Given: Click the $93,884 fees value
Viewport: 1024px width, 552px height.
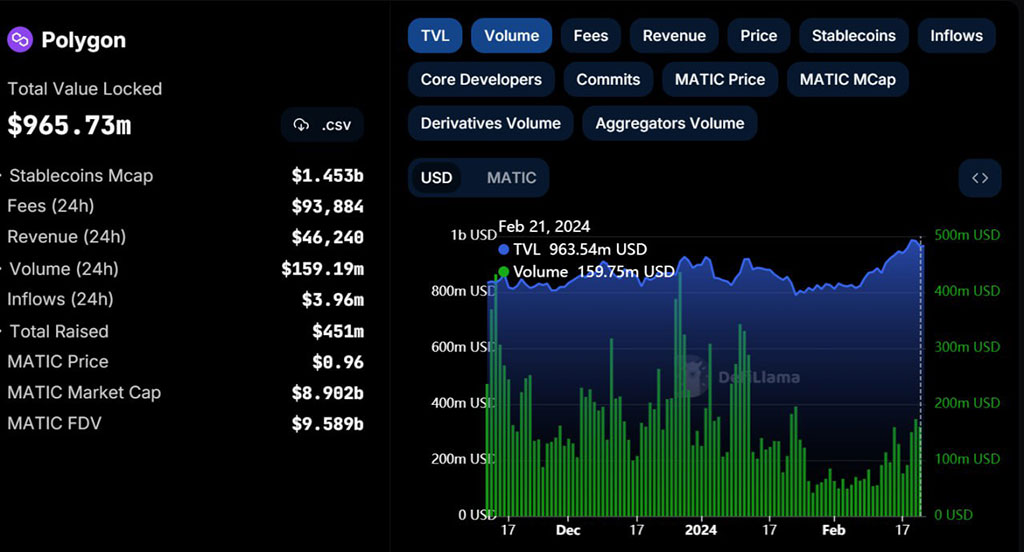Looking at the screenshot, I should tap(328, 206).
